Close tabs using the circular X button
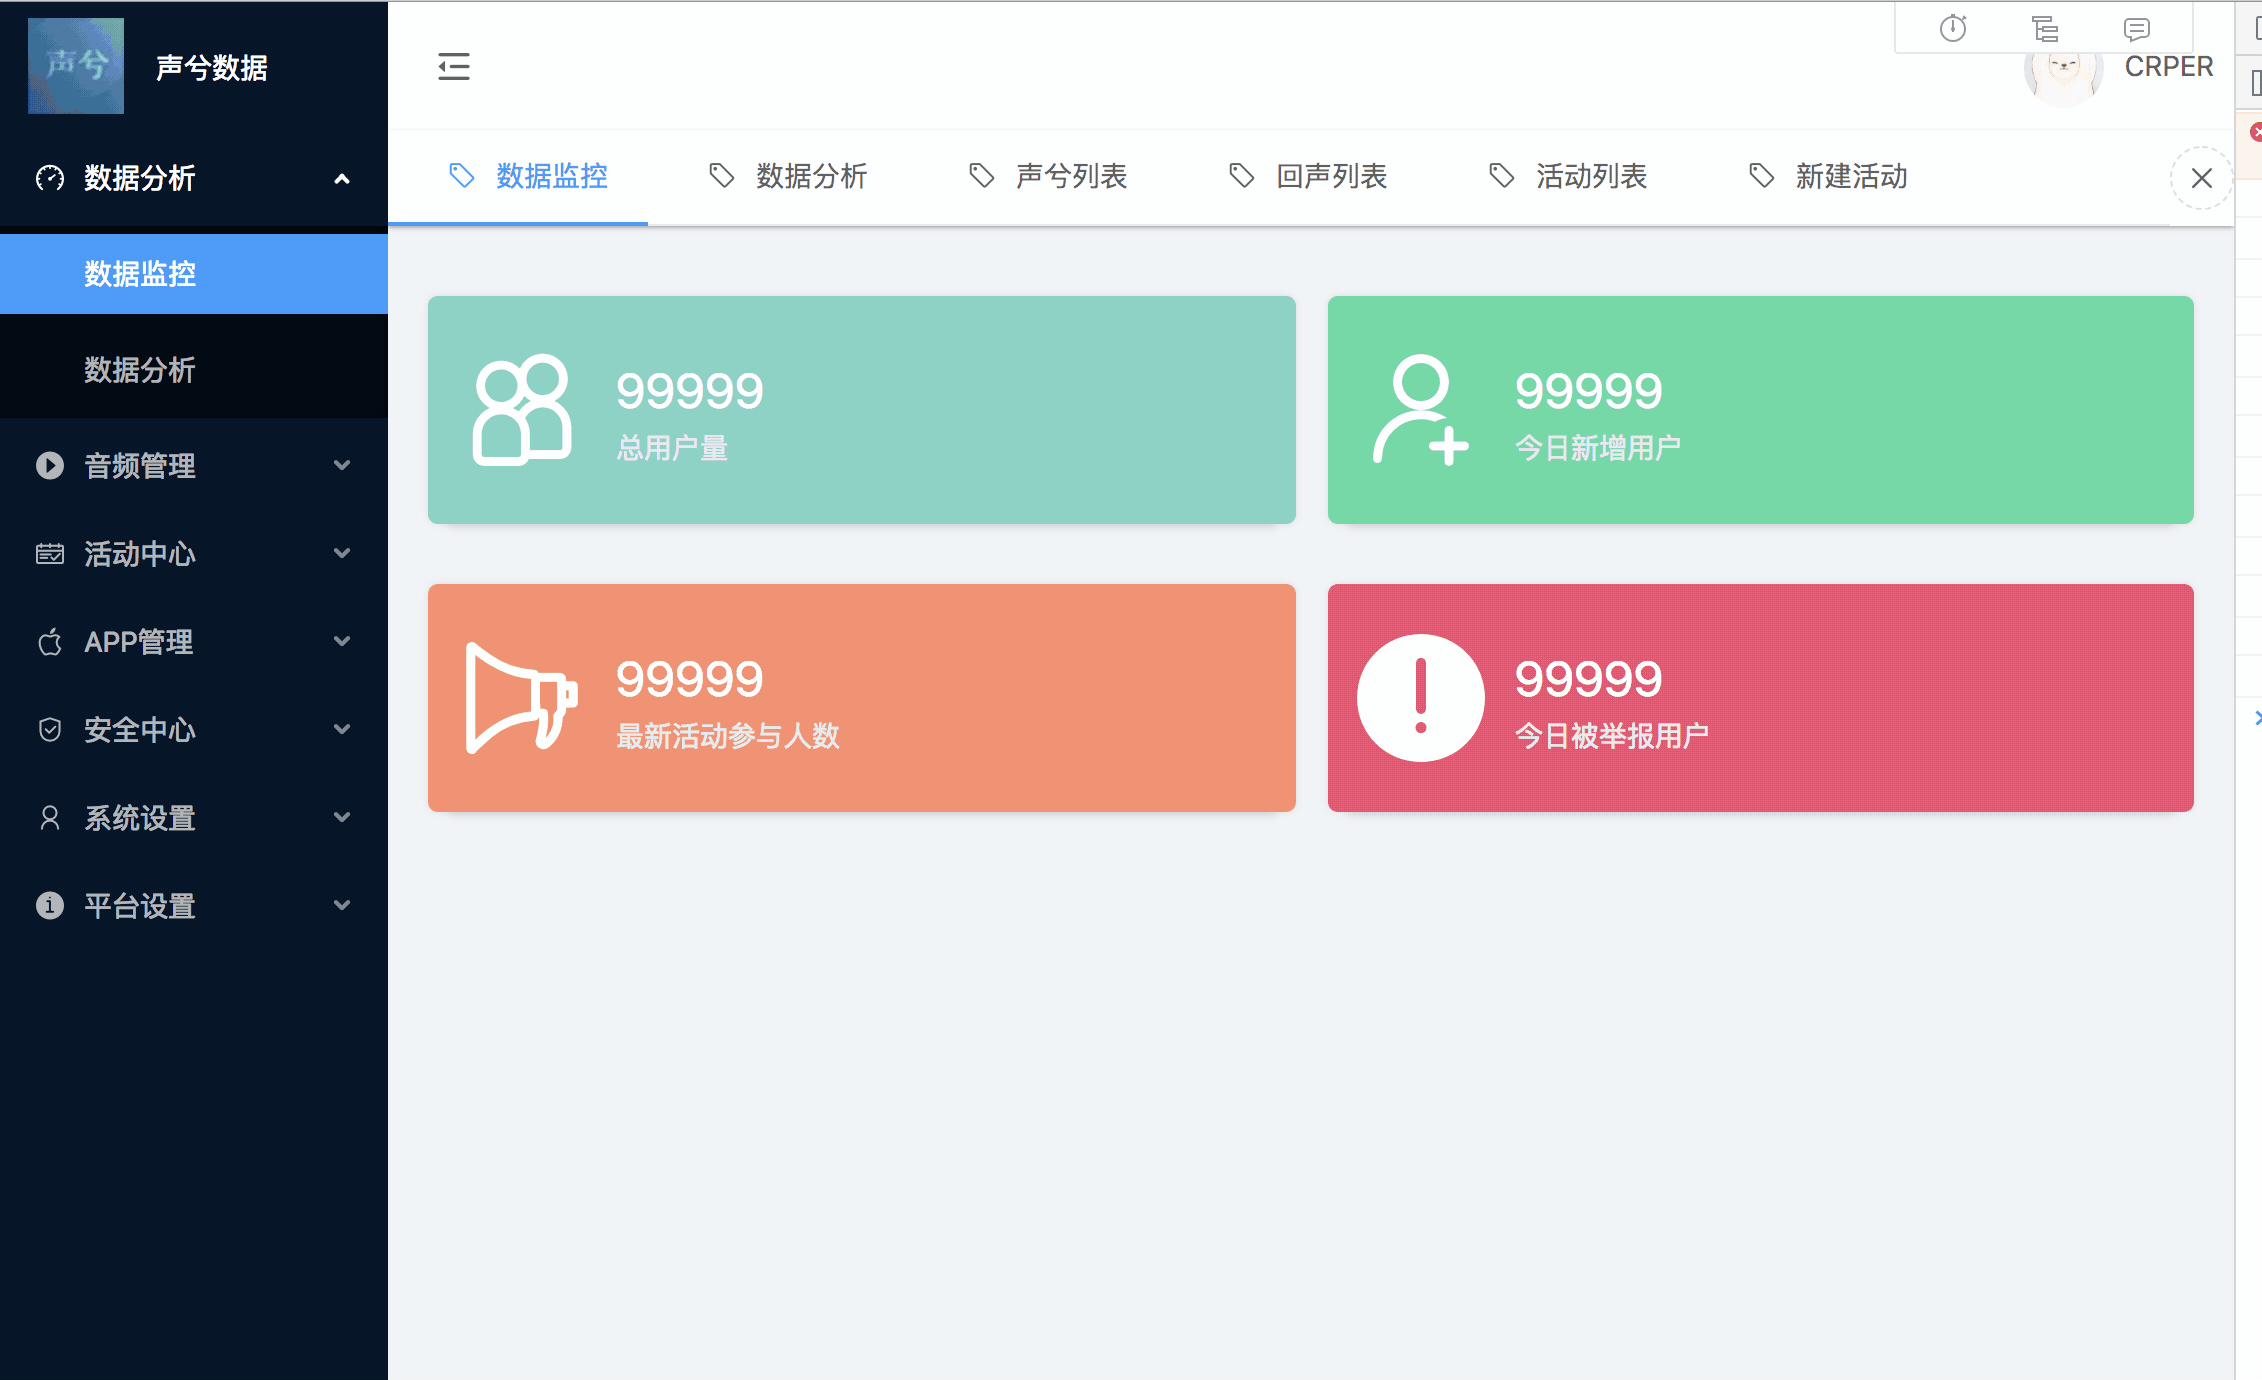 [2201, 178]
